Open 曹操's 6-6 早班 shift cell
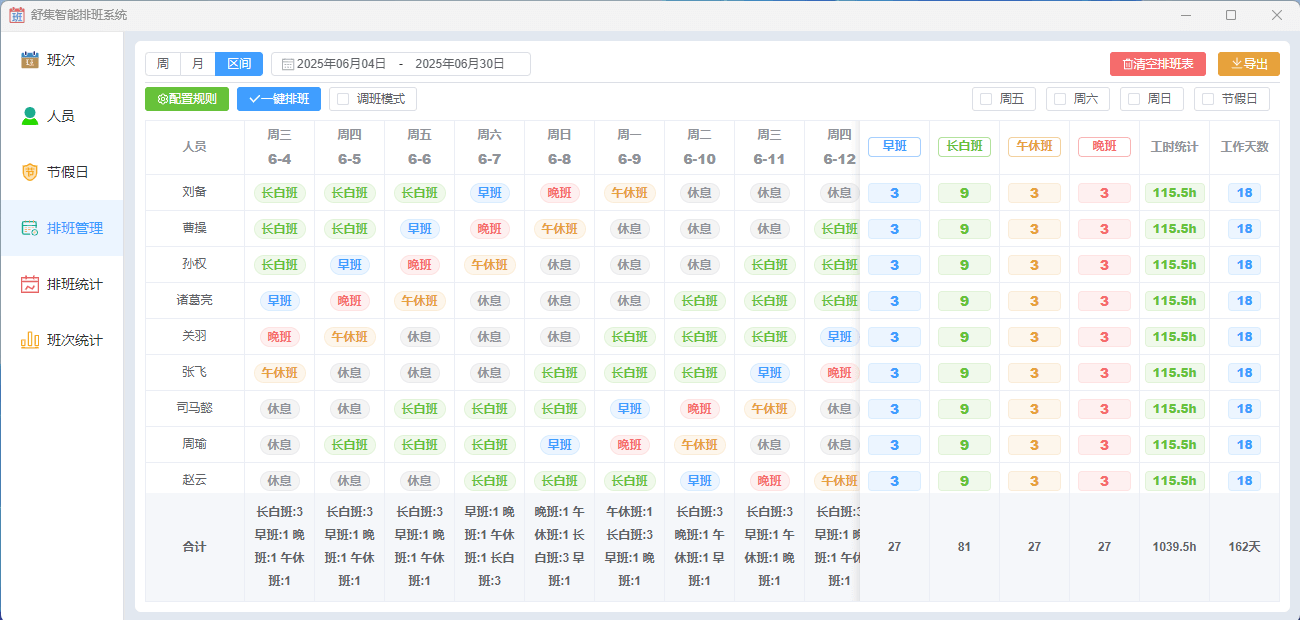The image size is (1300, 620). pos(419,229)
